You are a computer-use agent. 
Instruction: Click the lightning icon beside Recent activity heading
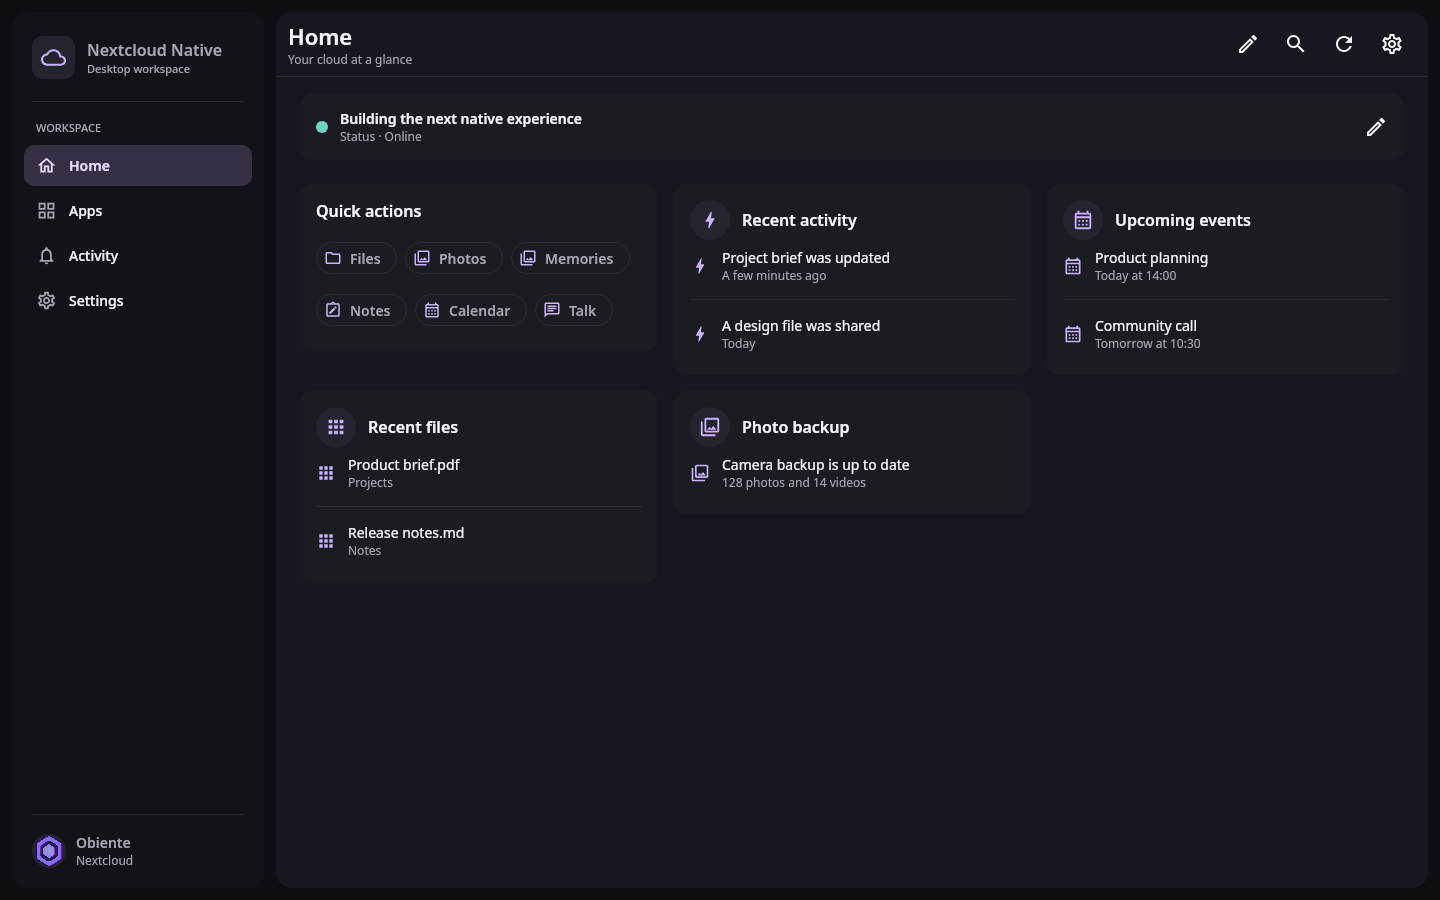coord(710,220)
